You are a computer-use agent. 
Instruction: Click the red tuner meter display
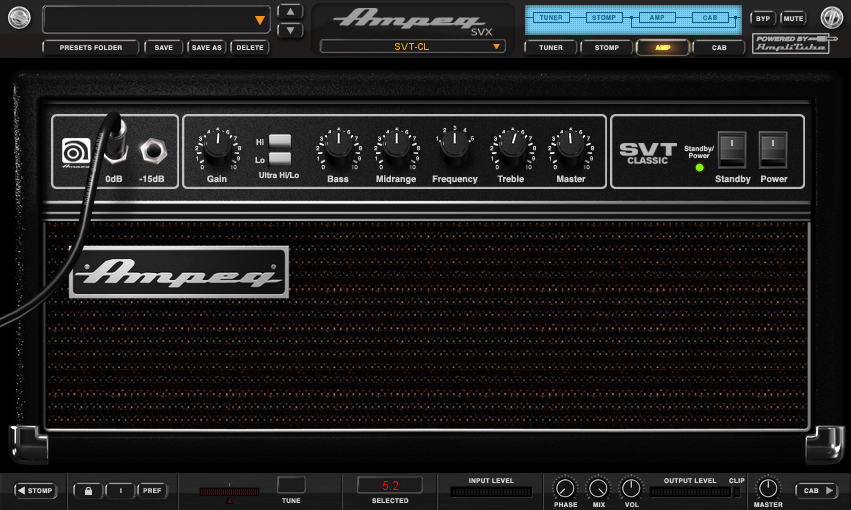[229, 492]
